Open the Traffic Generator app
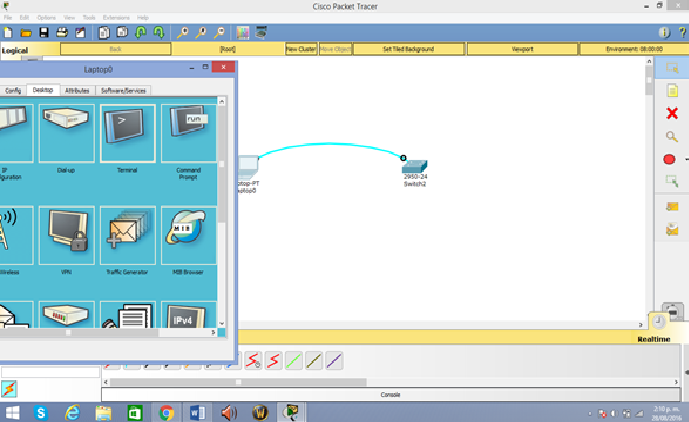689x422 pixels. 127,235
